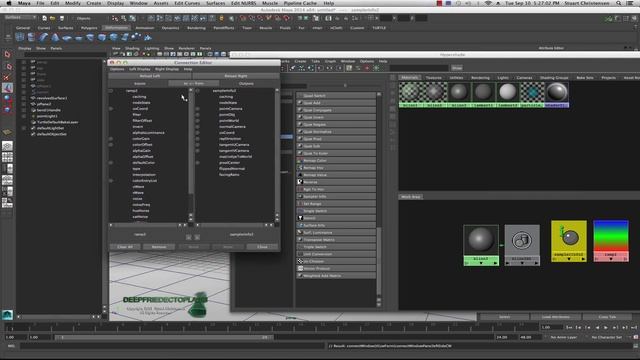
Task: Select the ramp2 node in the Hypershade work area
Action: tap(611, 241)
